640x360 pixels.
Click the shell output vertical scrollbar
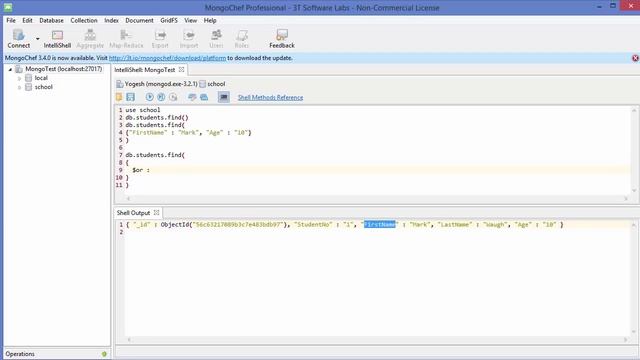[634, 278]
